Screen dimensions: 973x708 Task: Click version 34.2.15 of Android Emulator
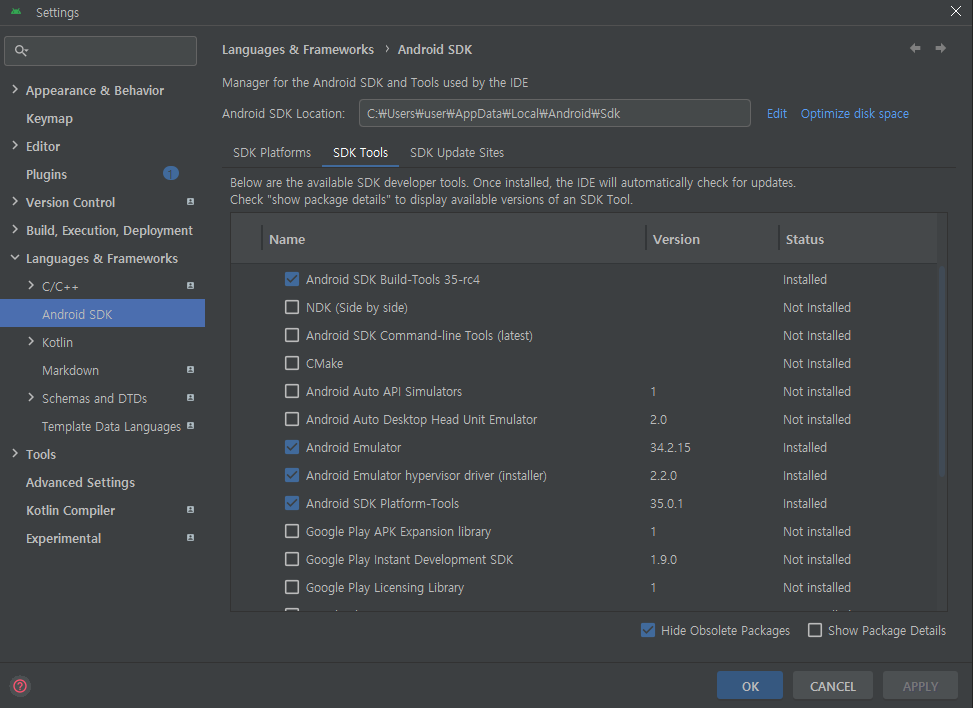[670, 447]
